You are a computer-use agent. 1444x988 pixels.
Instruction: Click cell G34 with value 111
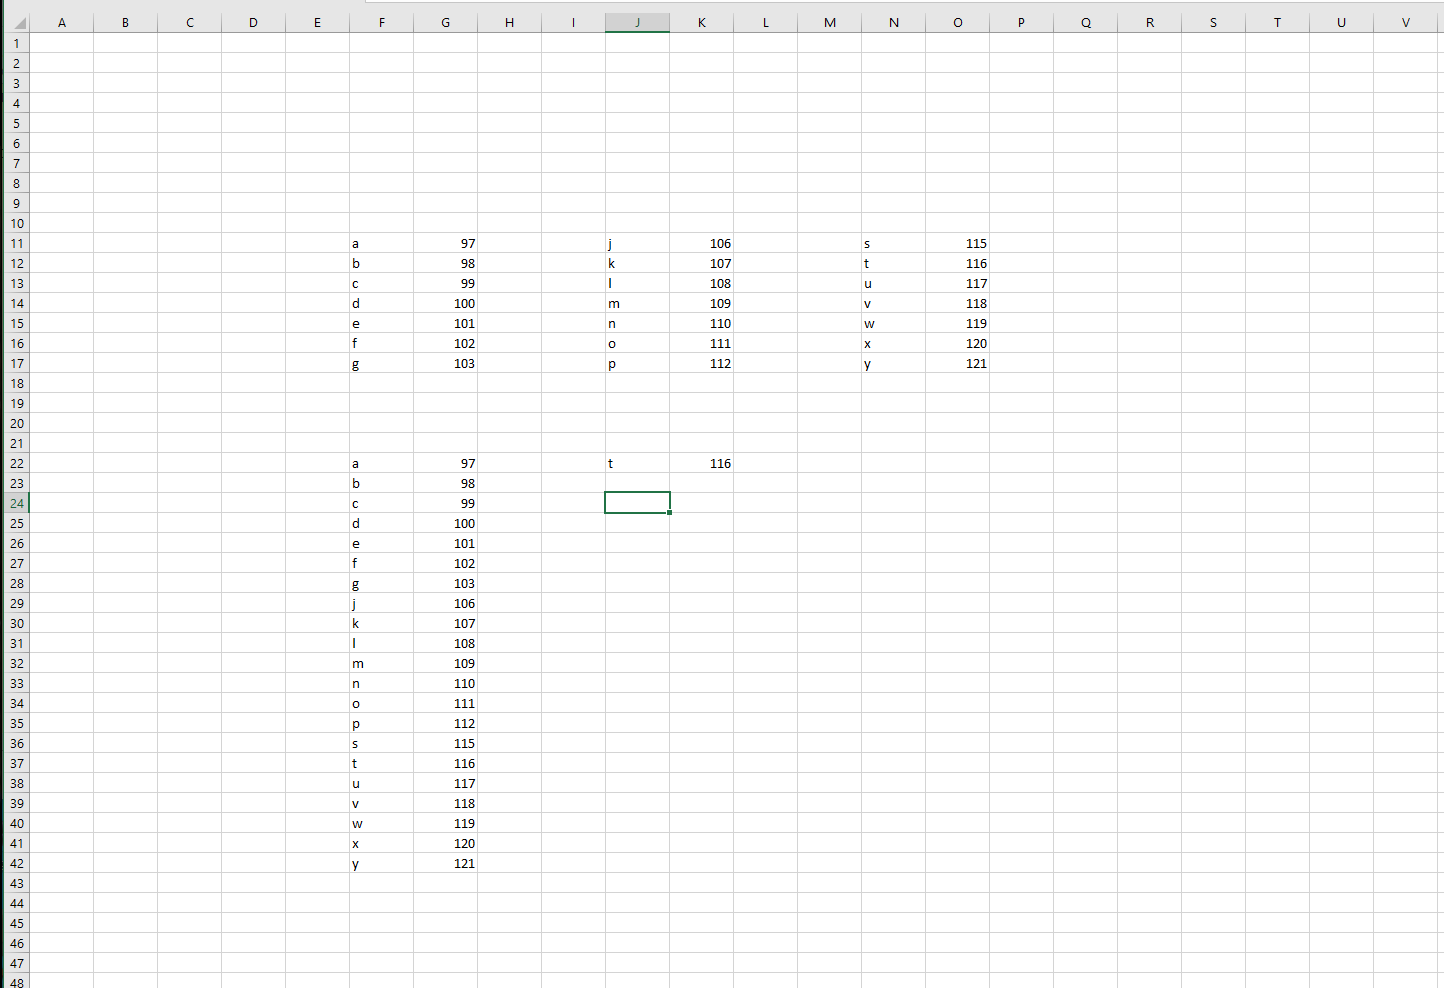[446, 703]
